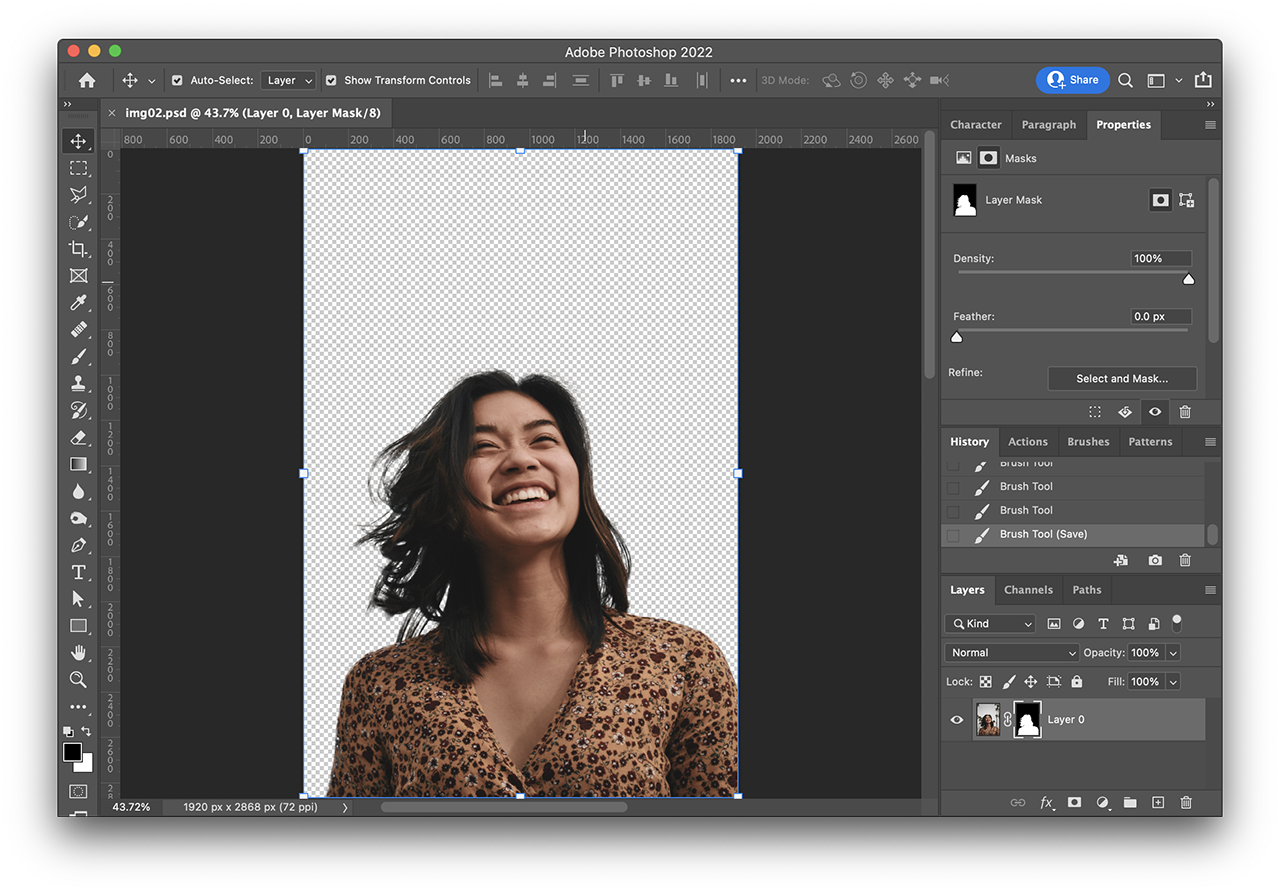Select the Eyedropper tool
This screenshot has height=893, width=1280.
78,303
